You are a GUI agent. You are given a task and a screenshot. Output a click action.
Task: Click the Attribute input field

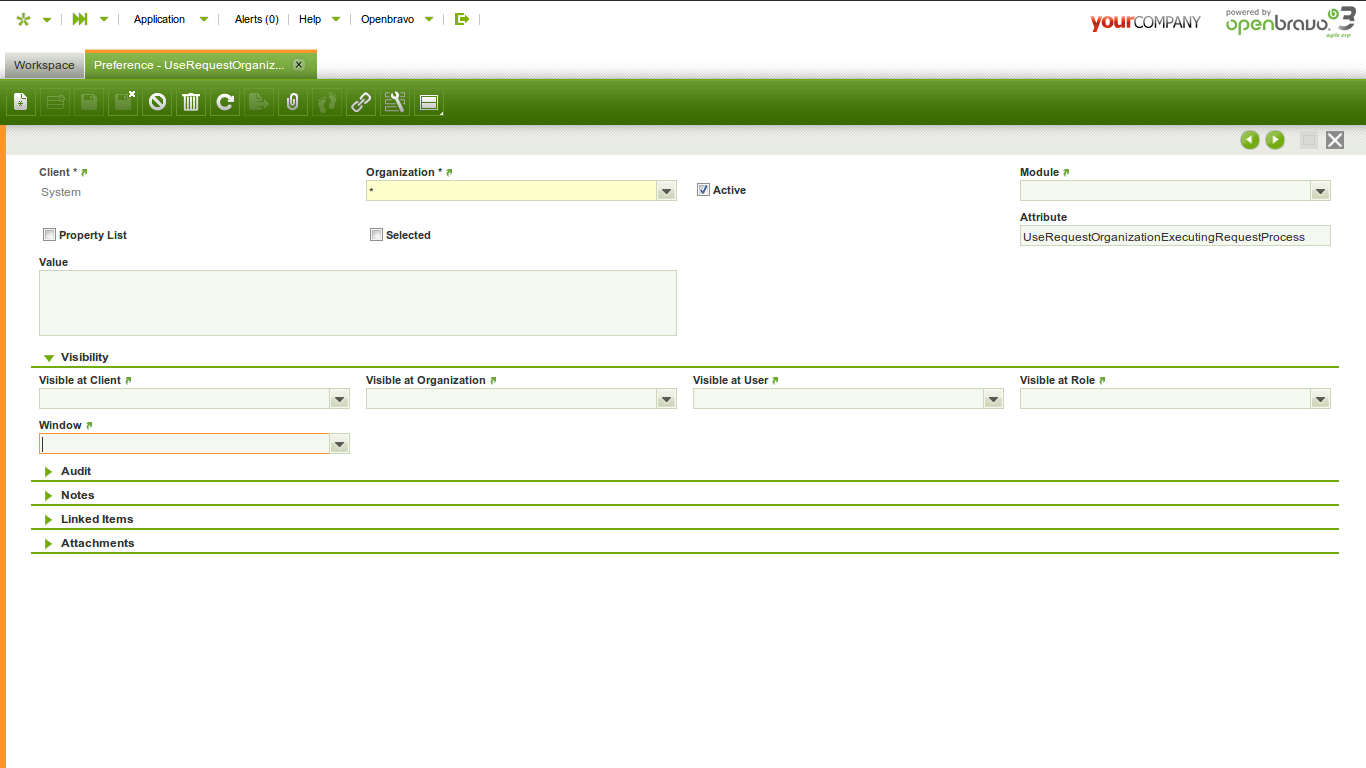click(1175, 236)
